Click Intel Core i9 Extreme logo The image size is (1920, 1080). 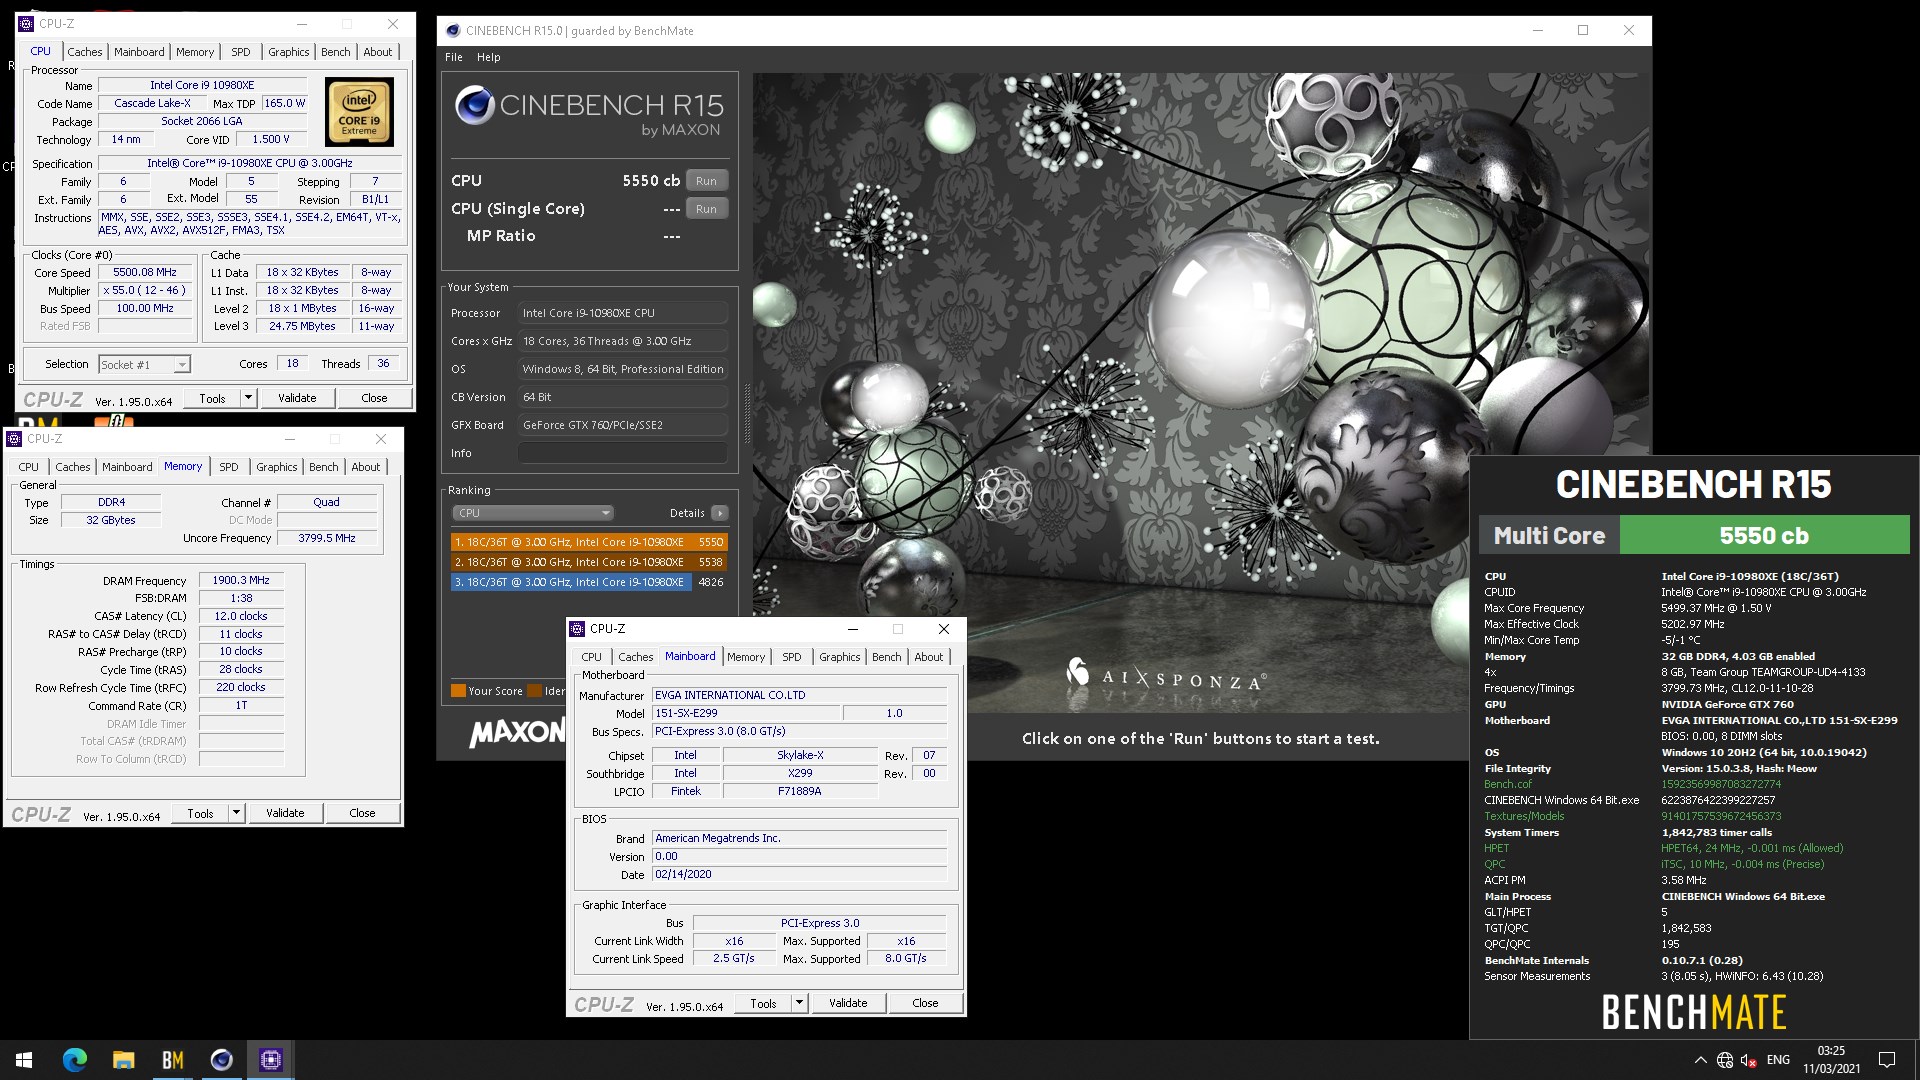click(359, 113)
